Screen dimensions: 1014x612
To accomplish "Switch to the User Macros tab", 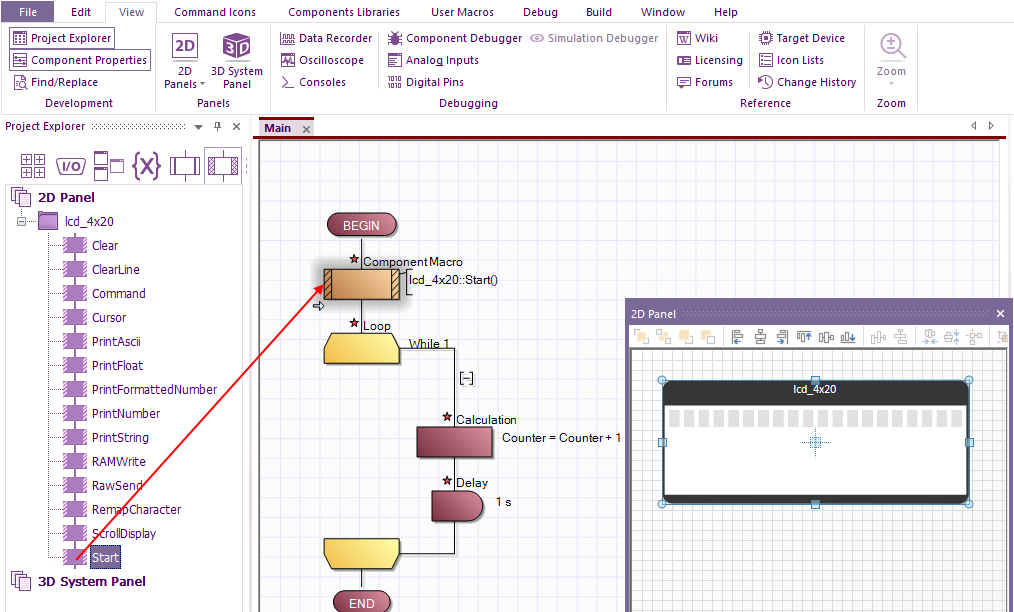I will (462, 12).
